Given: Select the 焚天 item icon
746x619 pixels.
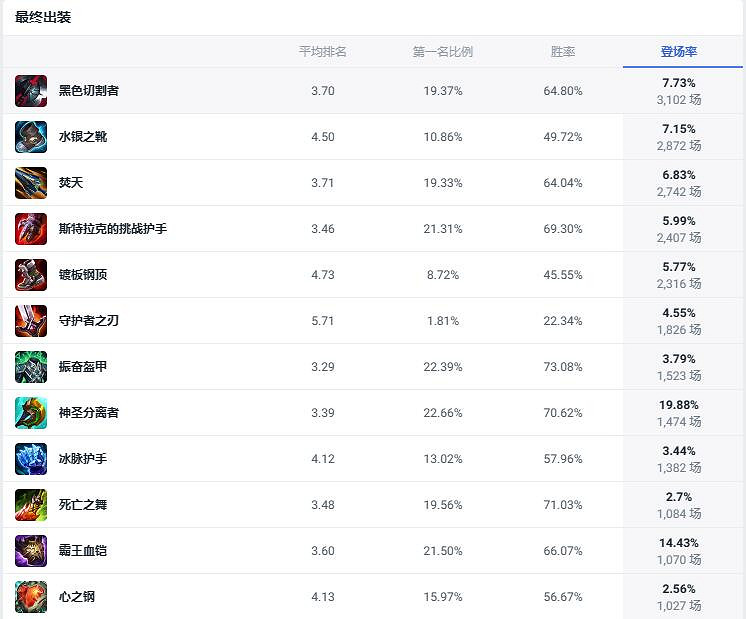Looking at the screenshot, I should [x=31, y=183].
